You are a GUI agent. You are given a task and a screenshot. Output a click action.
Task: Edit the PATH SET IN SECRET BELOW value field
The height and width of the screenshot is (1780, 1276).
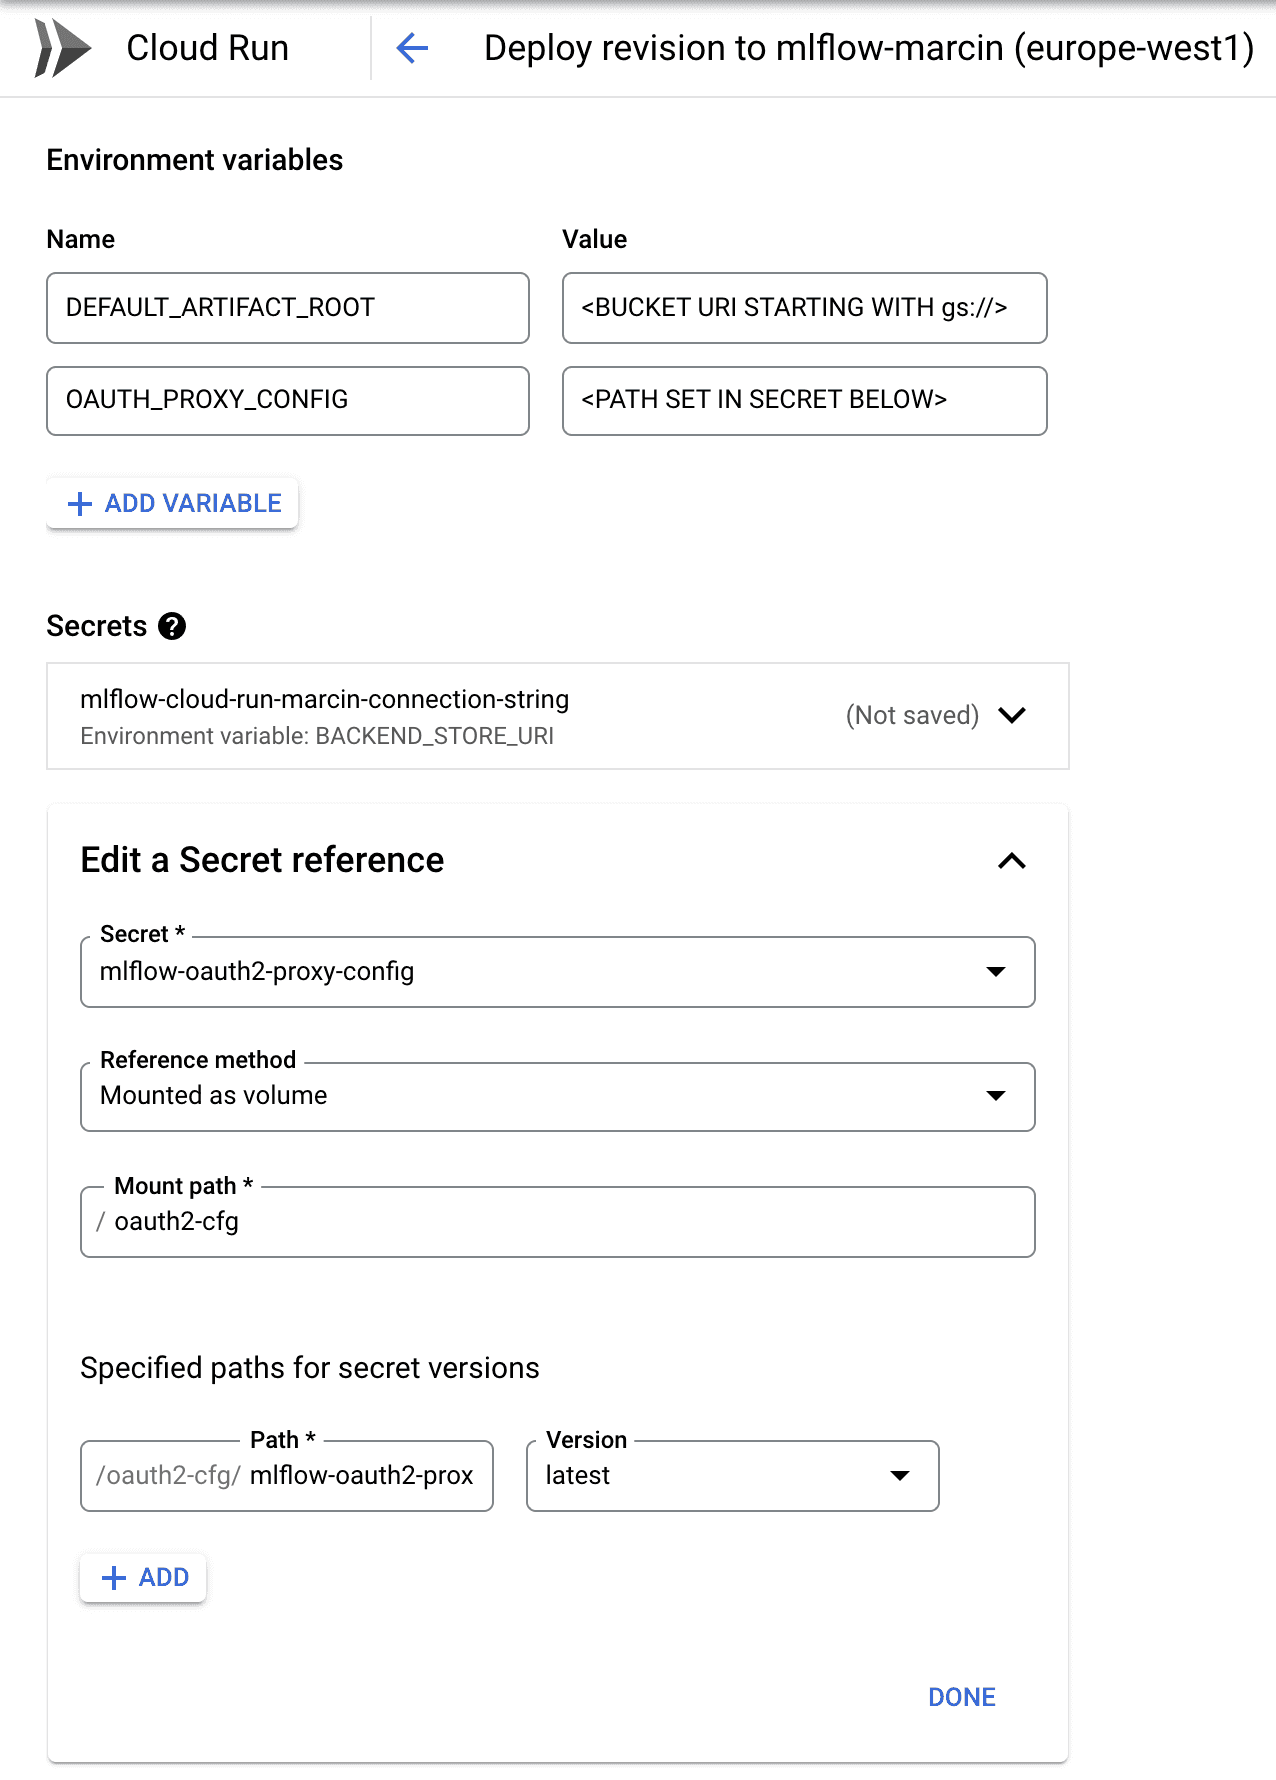coord(805,401)
